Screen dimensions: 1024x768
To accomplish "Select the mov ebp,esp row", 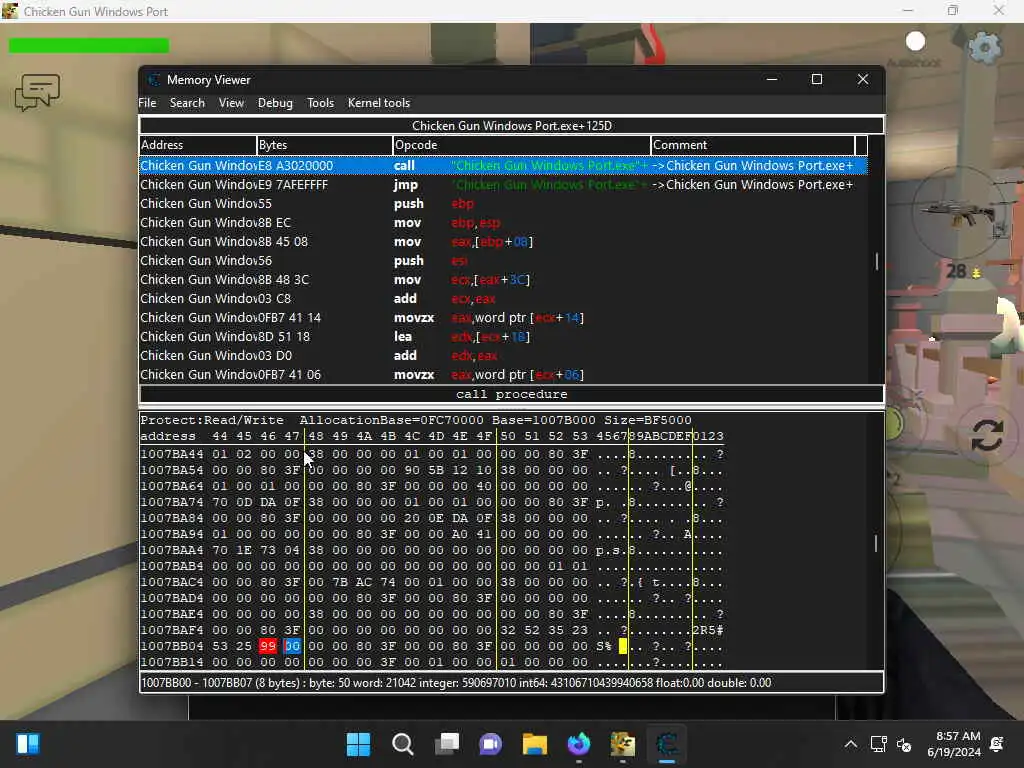I will click(x=503, y=223).
